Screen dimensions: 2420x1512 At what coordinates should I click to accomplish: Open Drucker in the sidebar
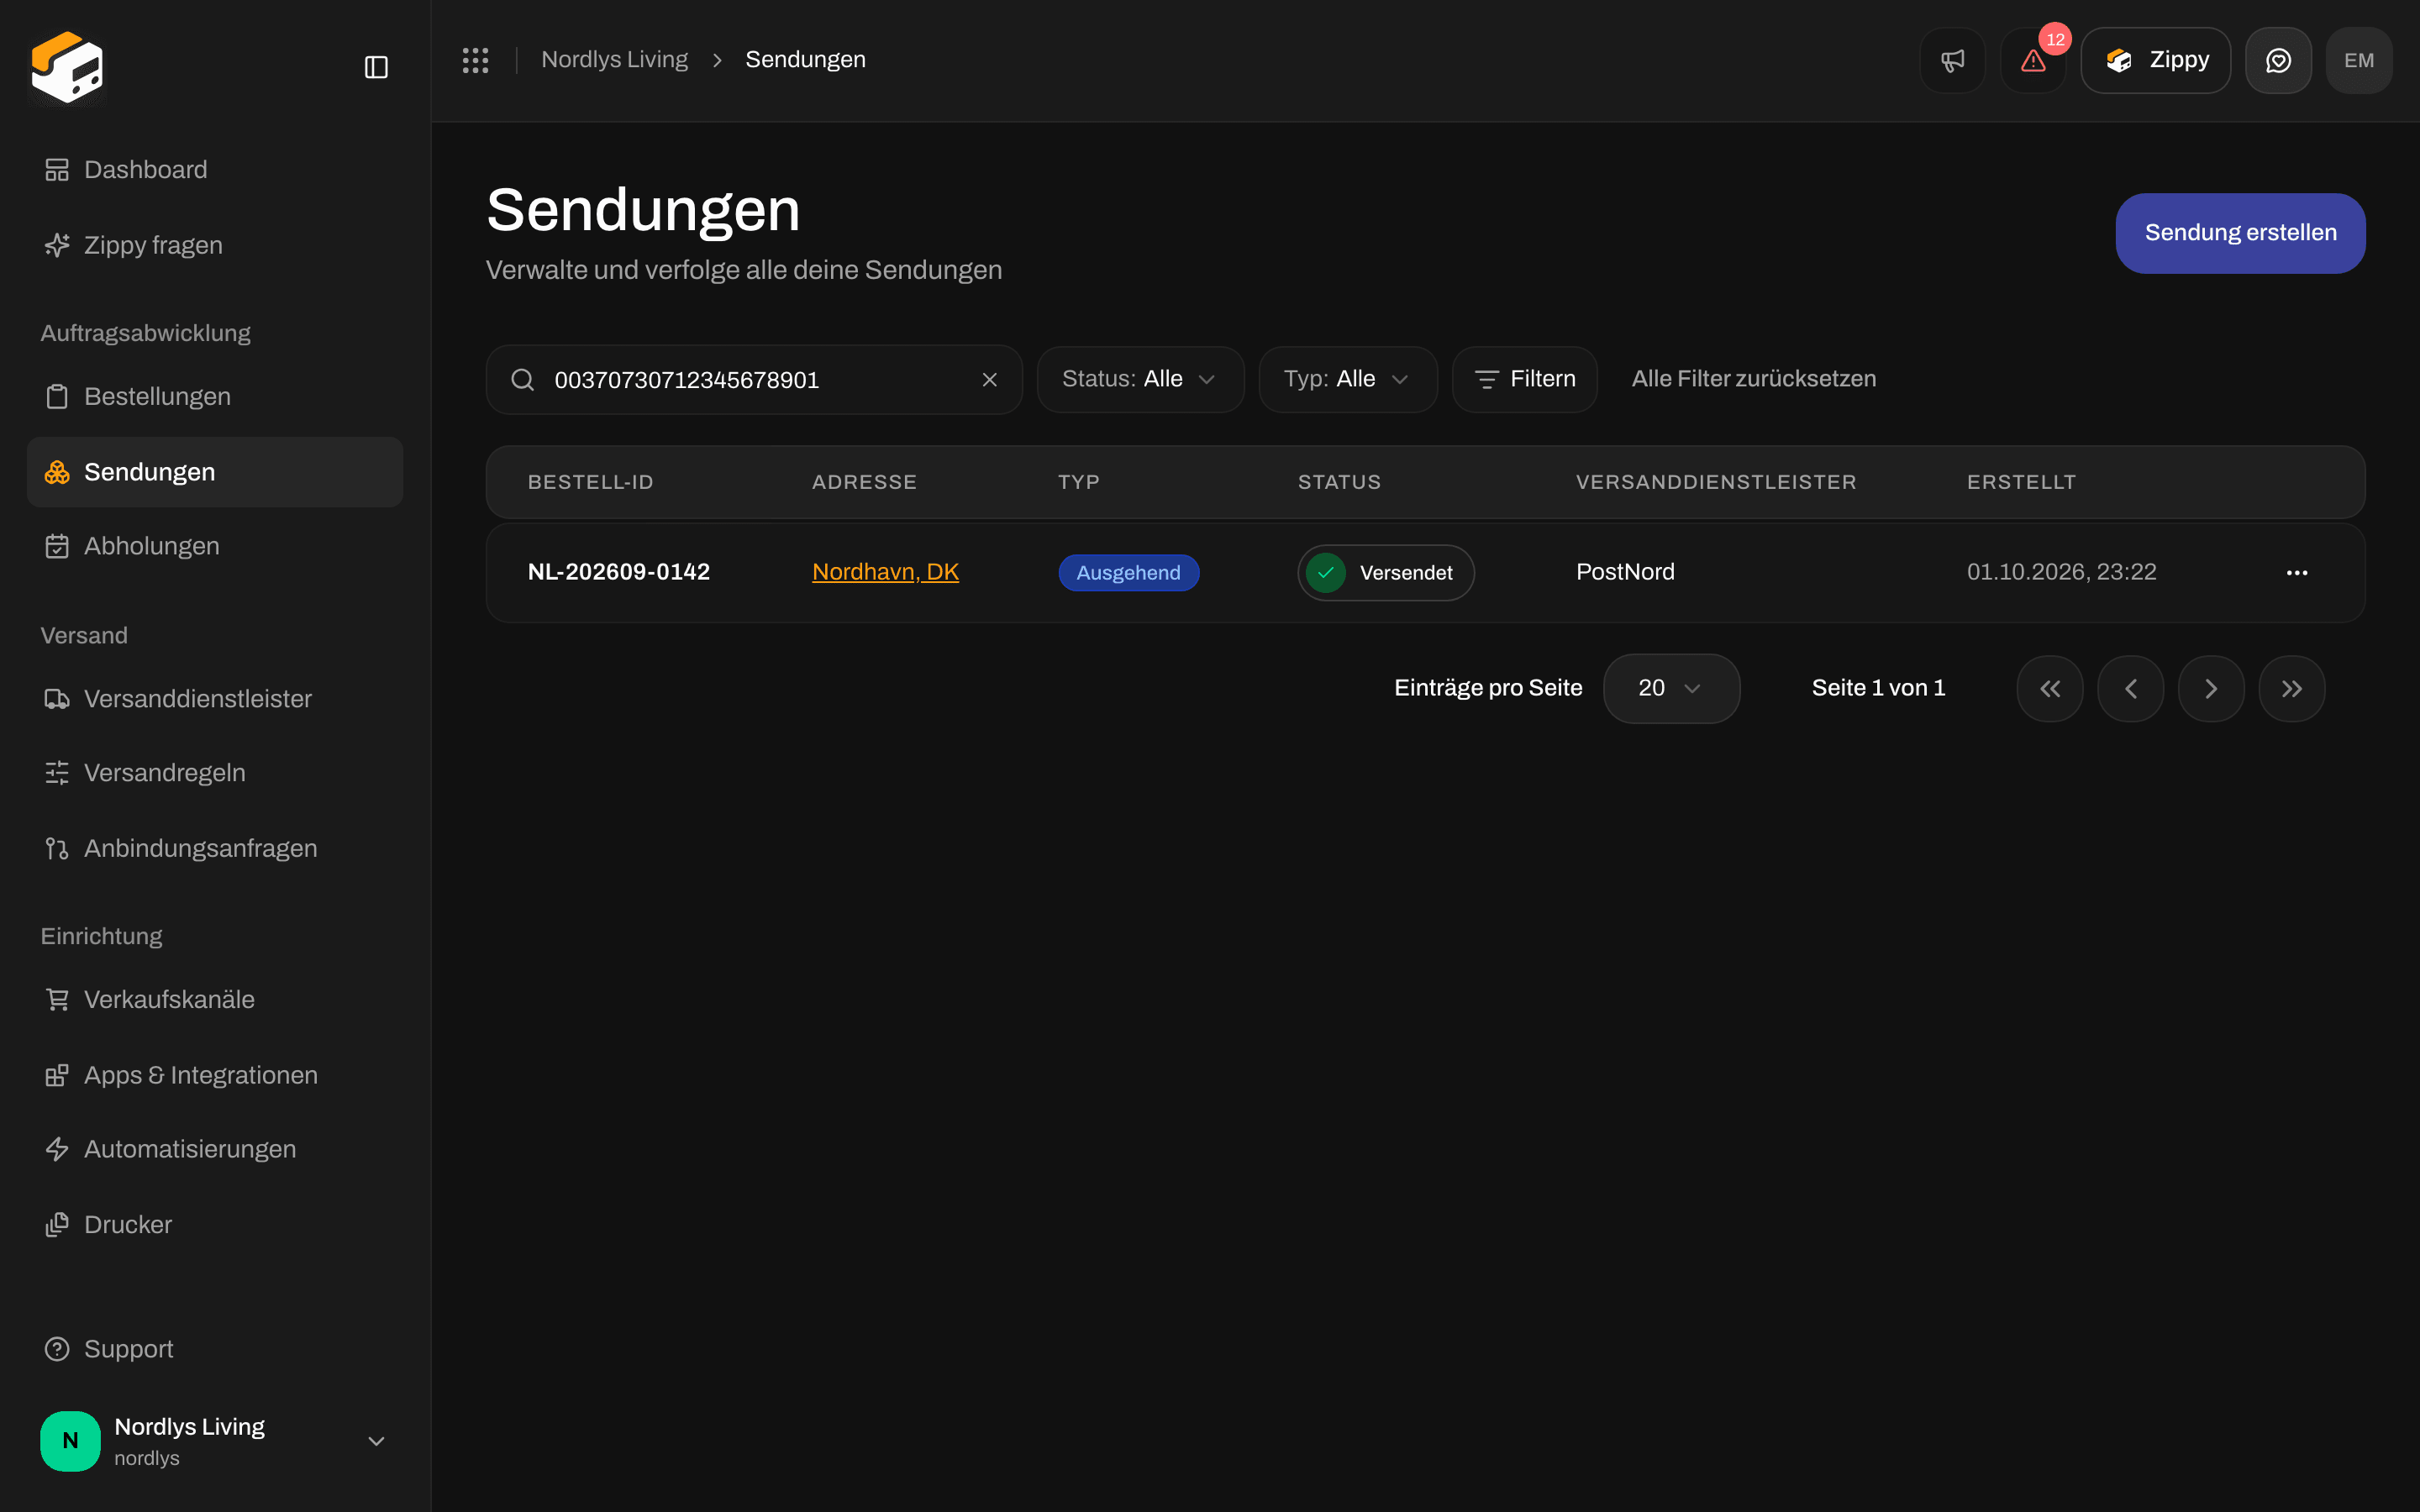click(215, 1224)
